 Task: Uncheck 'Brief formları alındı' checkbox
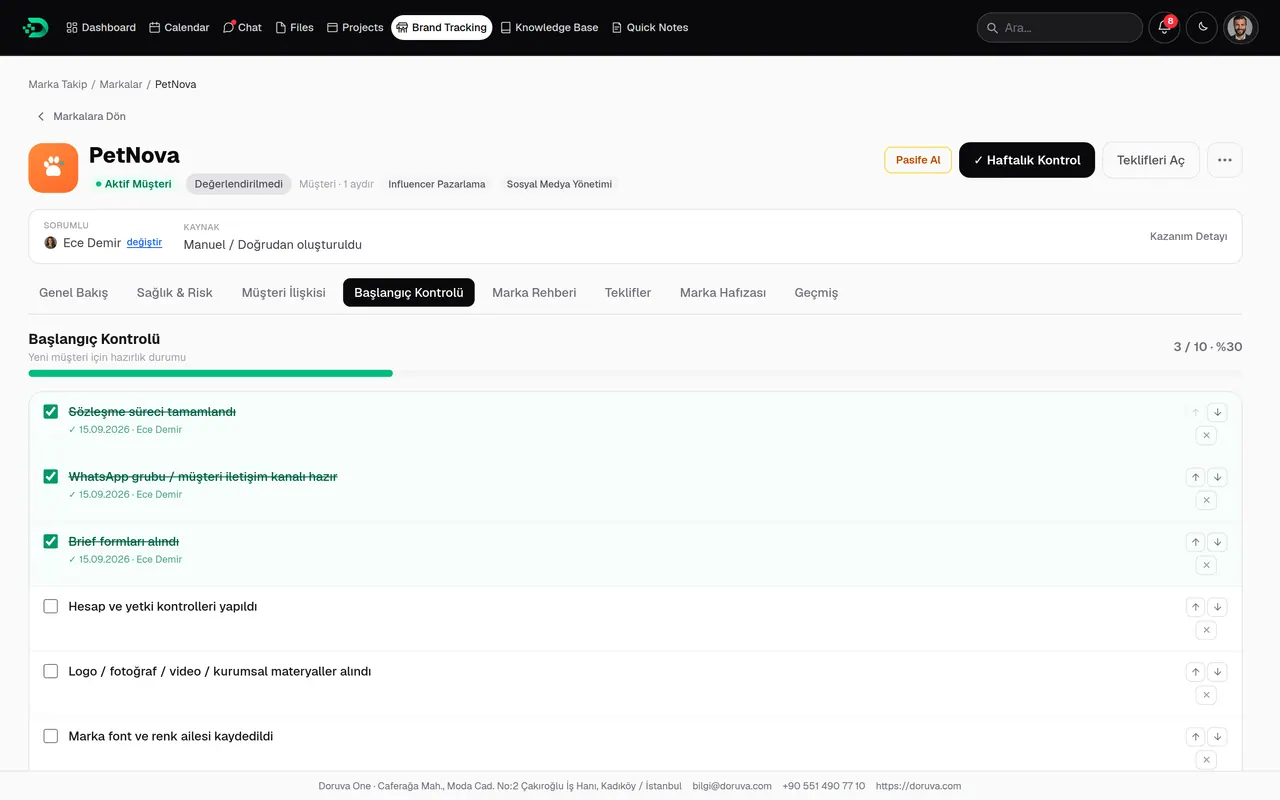click(51, 541)
